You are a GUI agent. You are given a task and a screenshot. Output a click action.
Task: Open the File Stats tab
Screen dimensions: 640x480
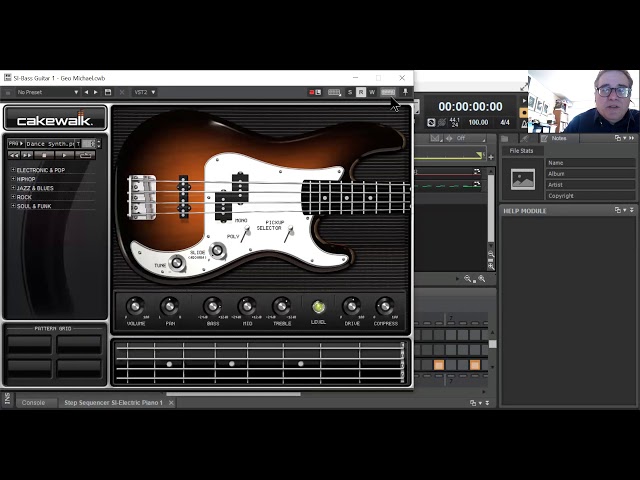pos(521,151)
